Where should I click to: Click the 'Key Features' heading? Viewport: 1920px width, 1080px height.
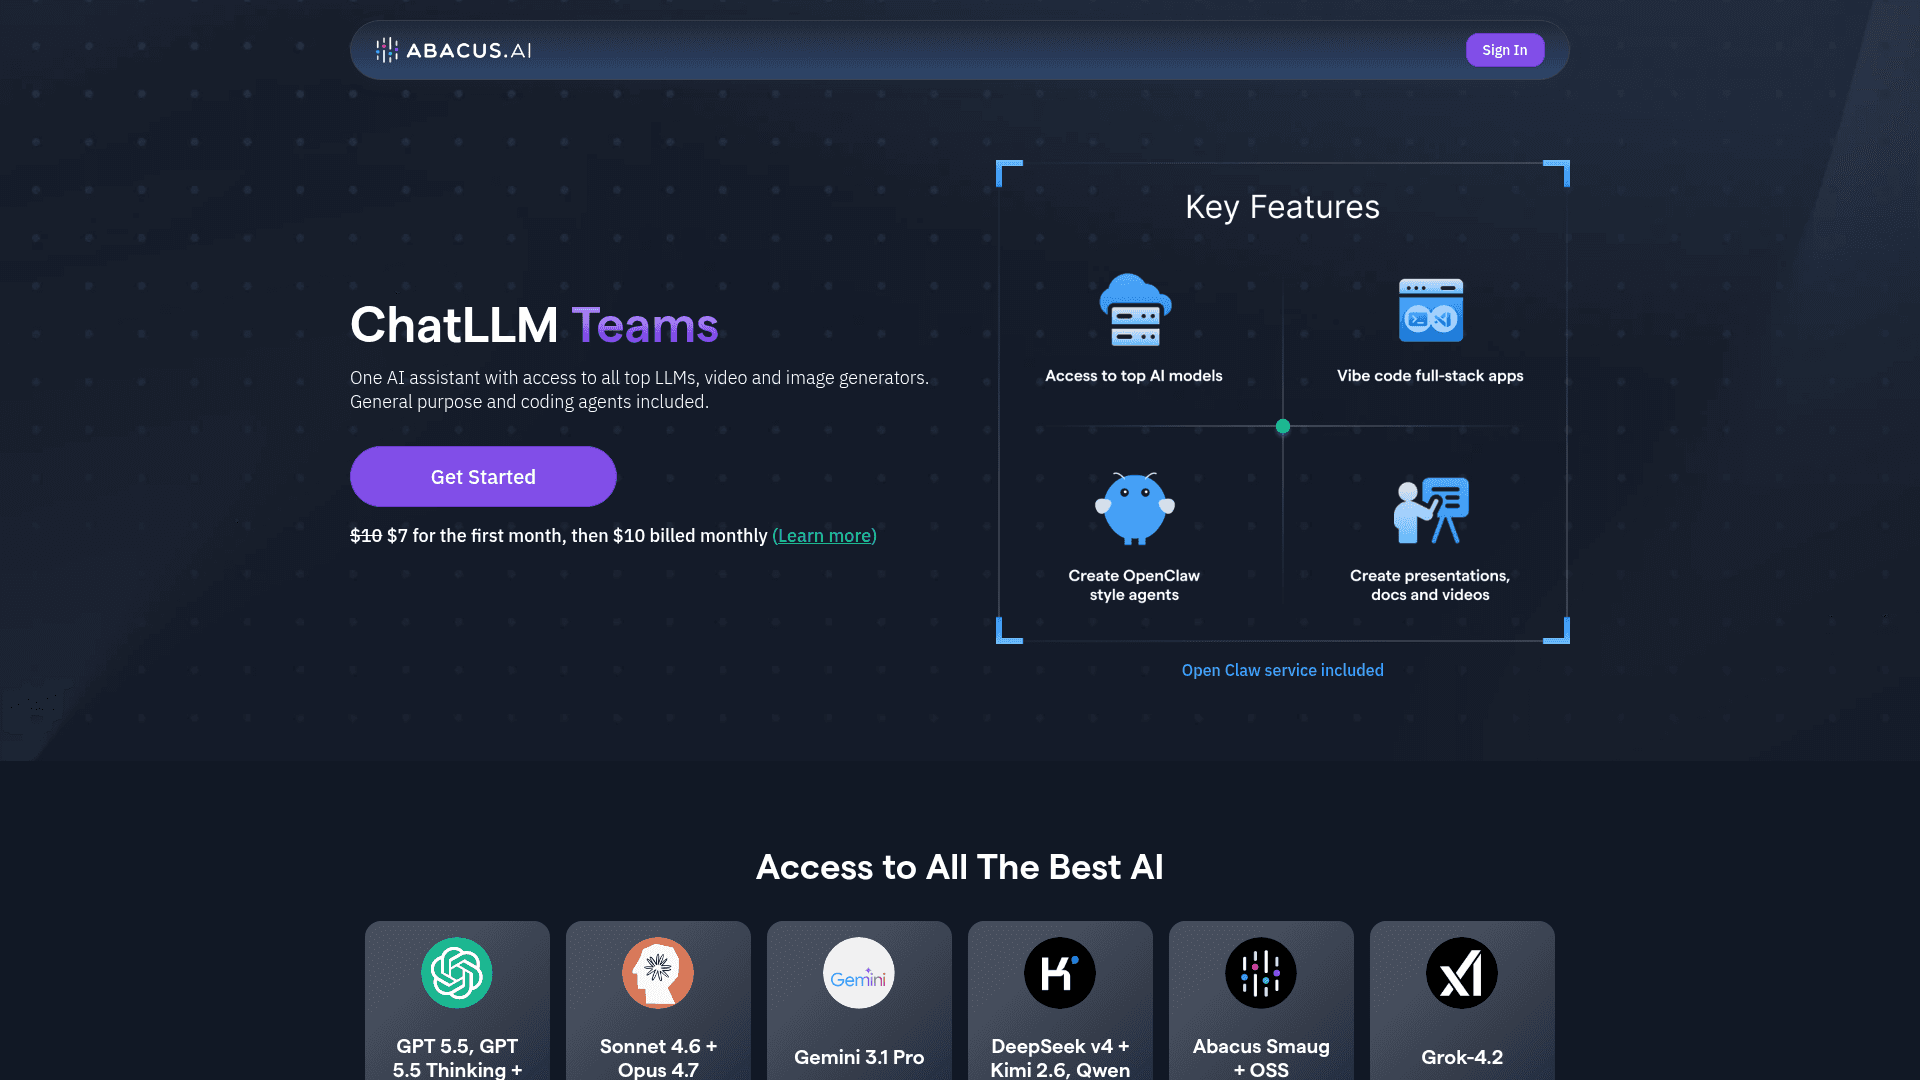(x=1282, y=207)
